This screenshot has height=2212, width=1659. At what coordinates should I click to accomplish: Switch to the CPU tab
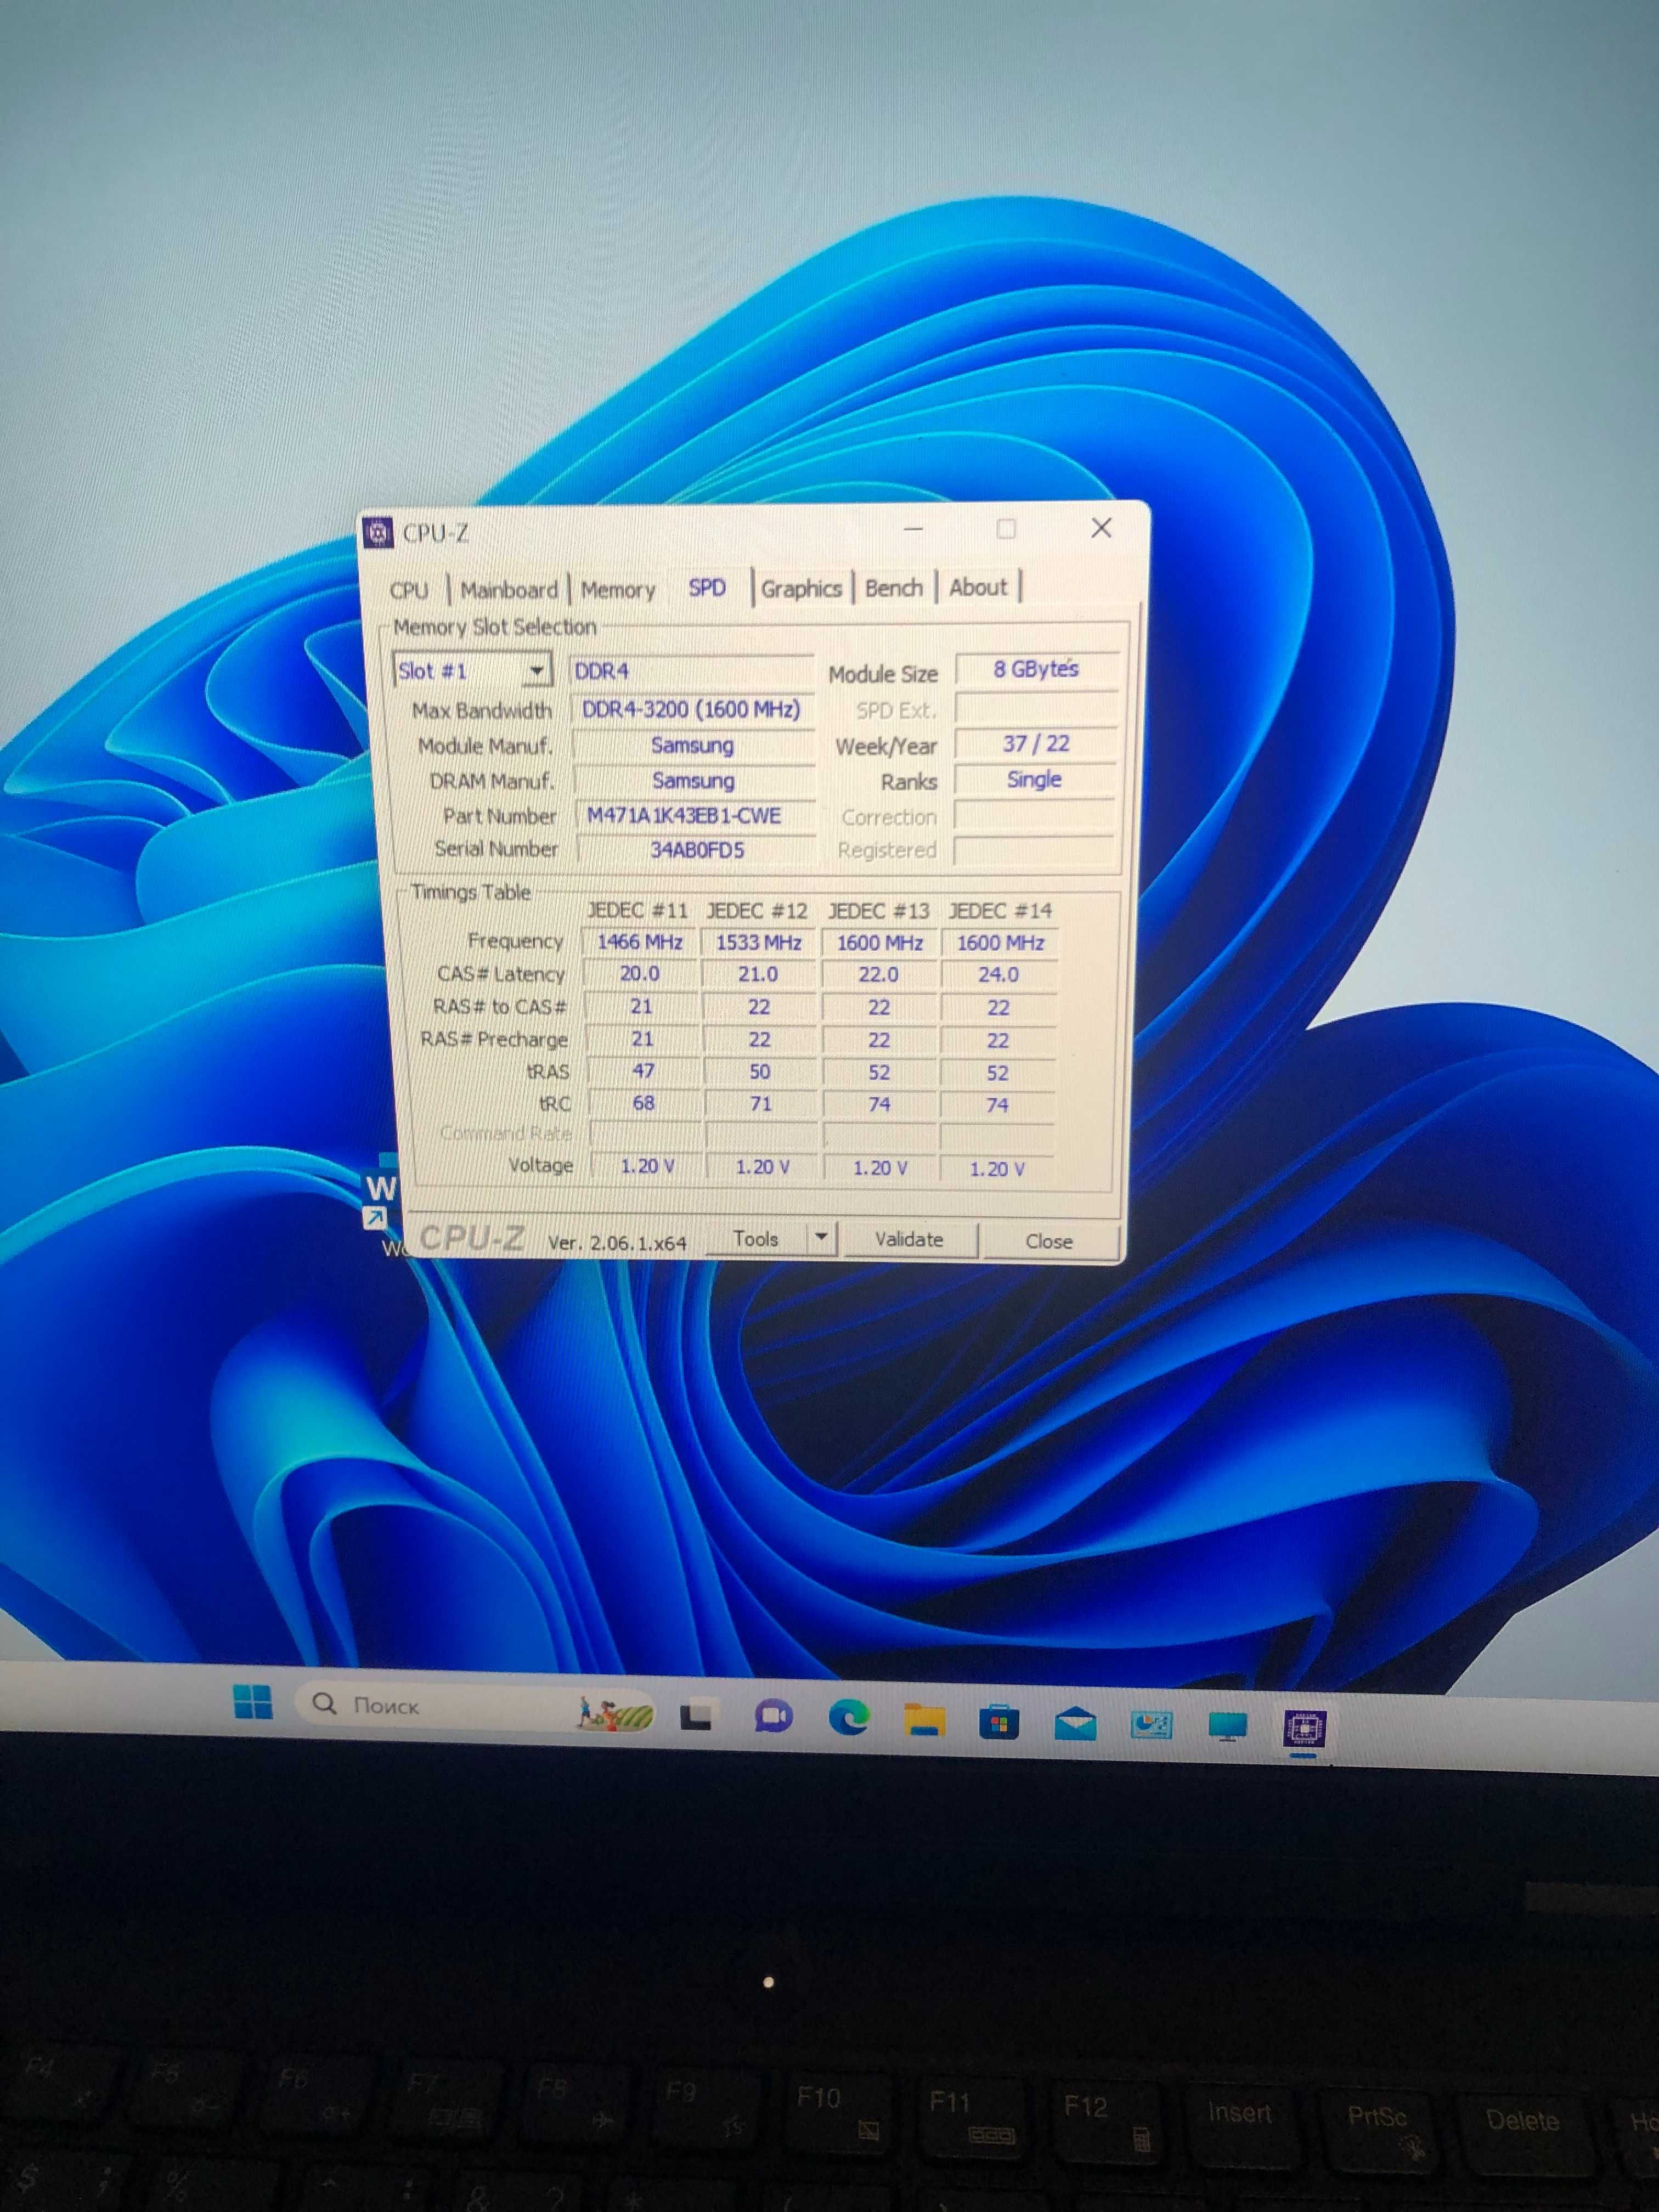[409, 590]
